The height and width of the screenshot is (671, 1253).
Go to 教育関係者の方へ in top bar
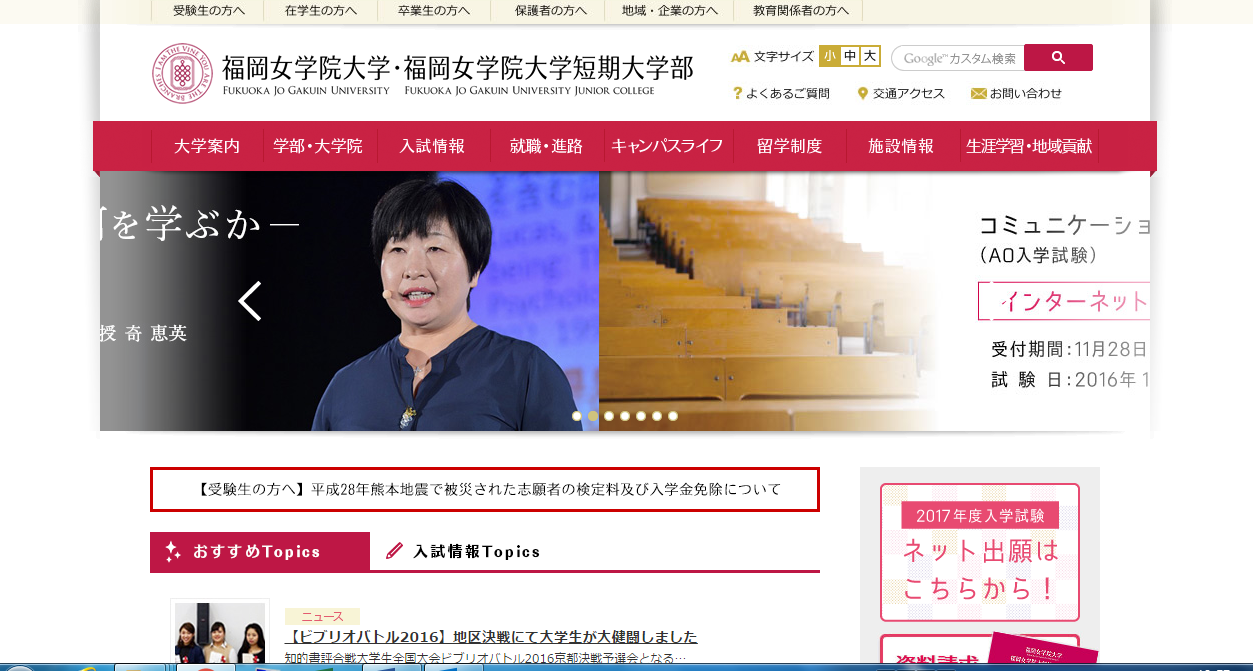[x=801, y=11]
